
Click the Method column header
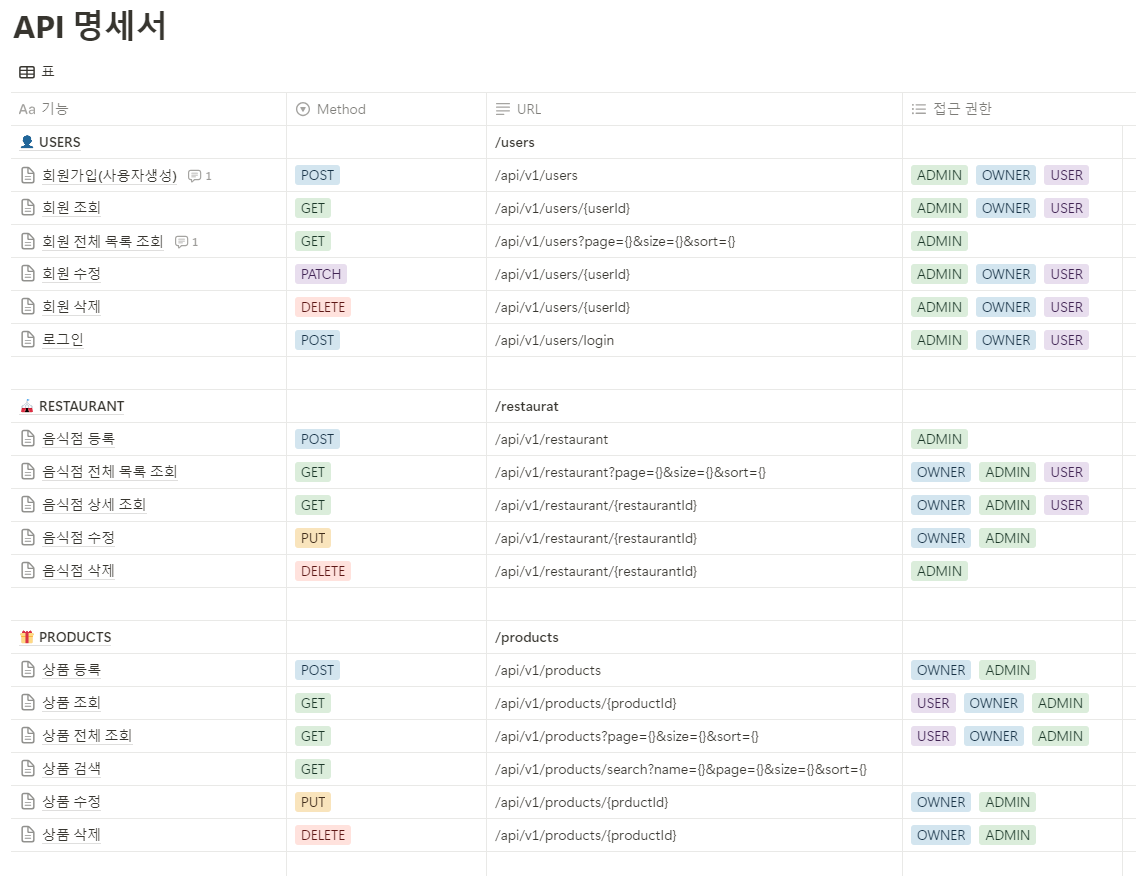(386, 109)
